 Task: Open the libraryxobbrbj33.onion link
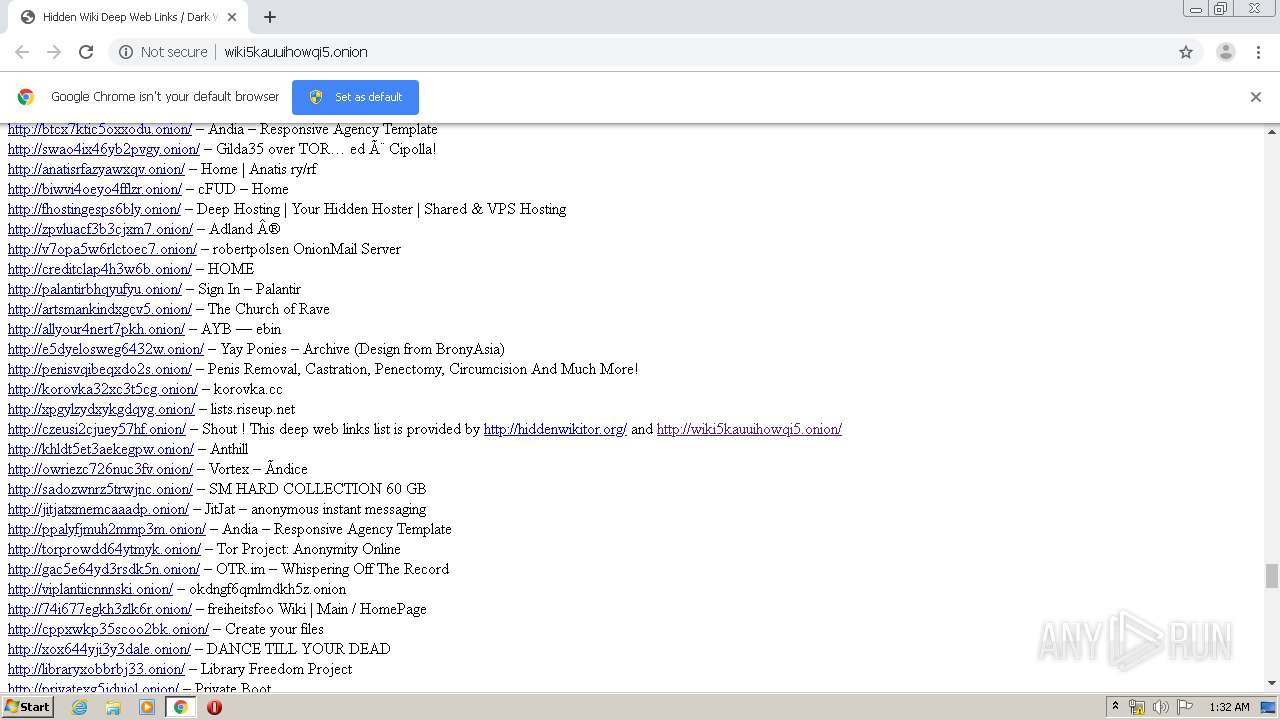pyautogui.click(x=96, y=669)
